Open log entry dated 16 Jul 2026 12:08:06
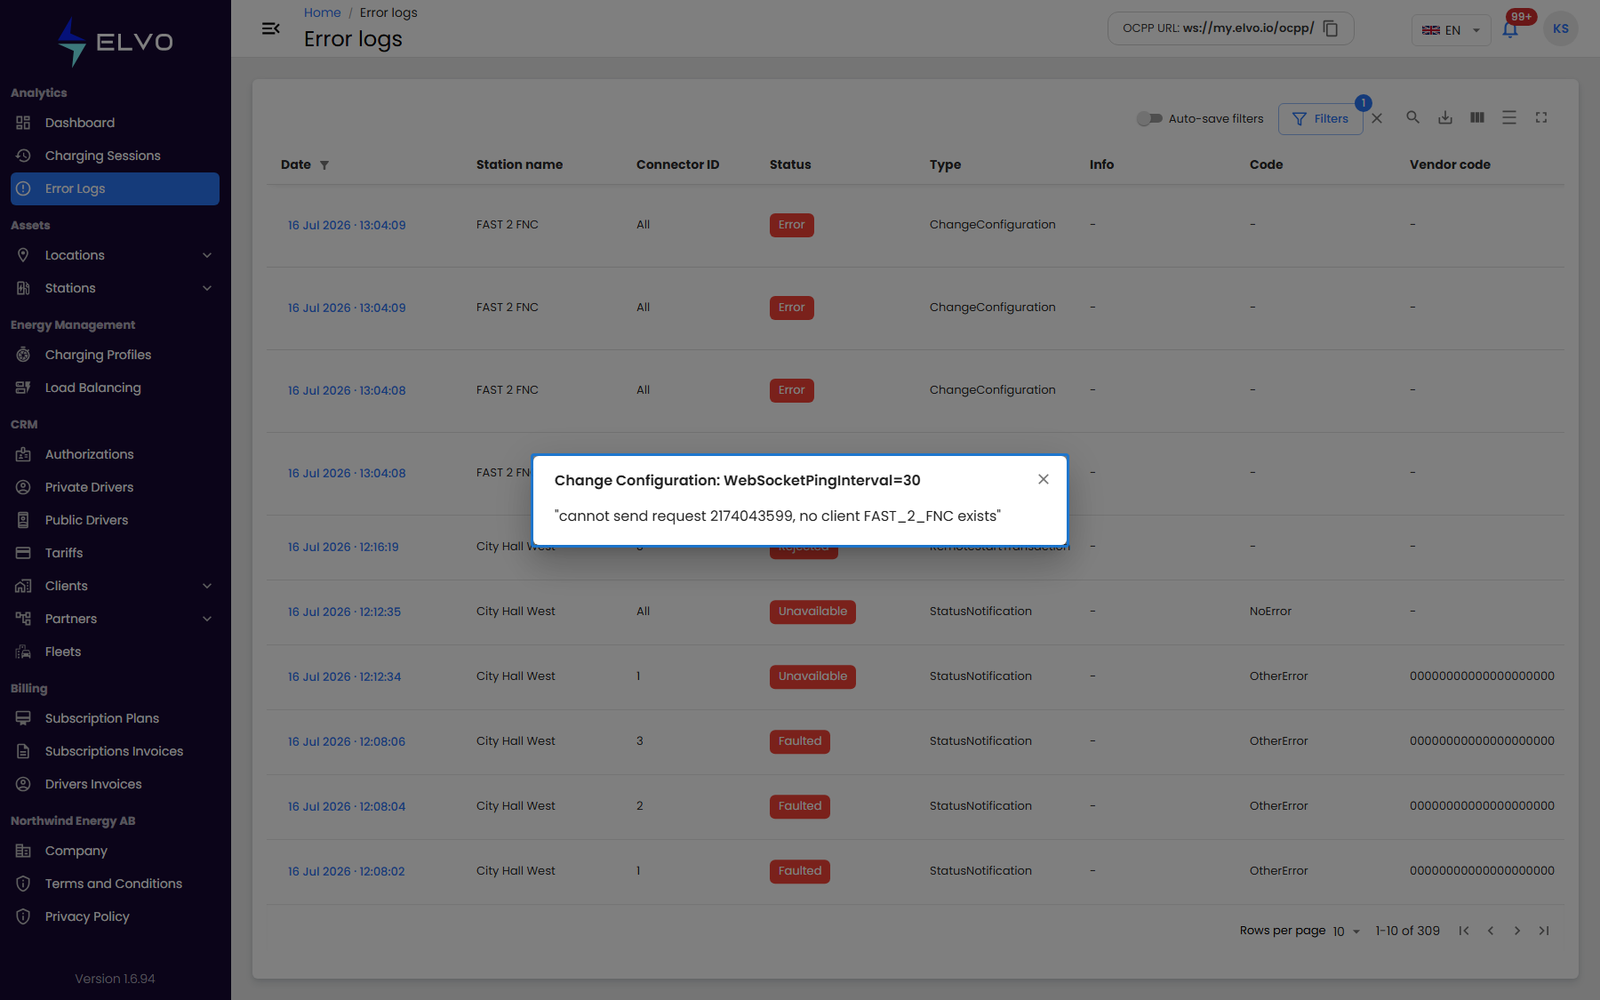This screenshot has width=1600, height=1000. (x=346, y=742)
